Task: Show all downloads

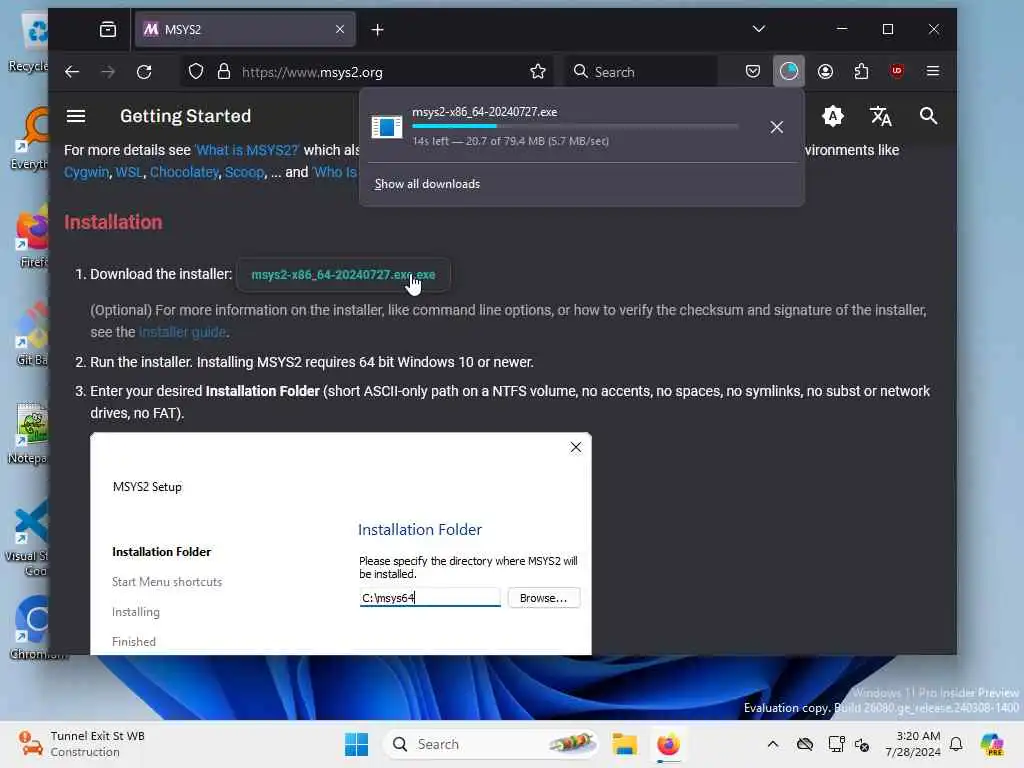Action: pos(427,184)
